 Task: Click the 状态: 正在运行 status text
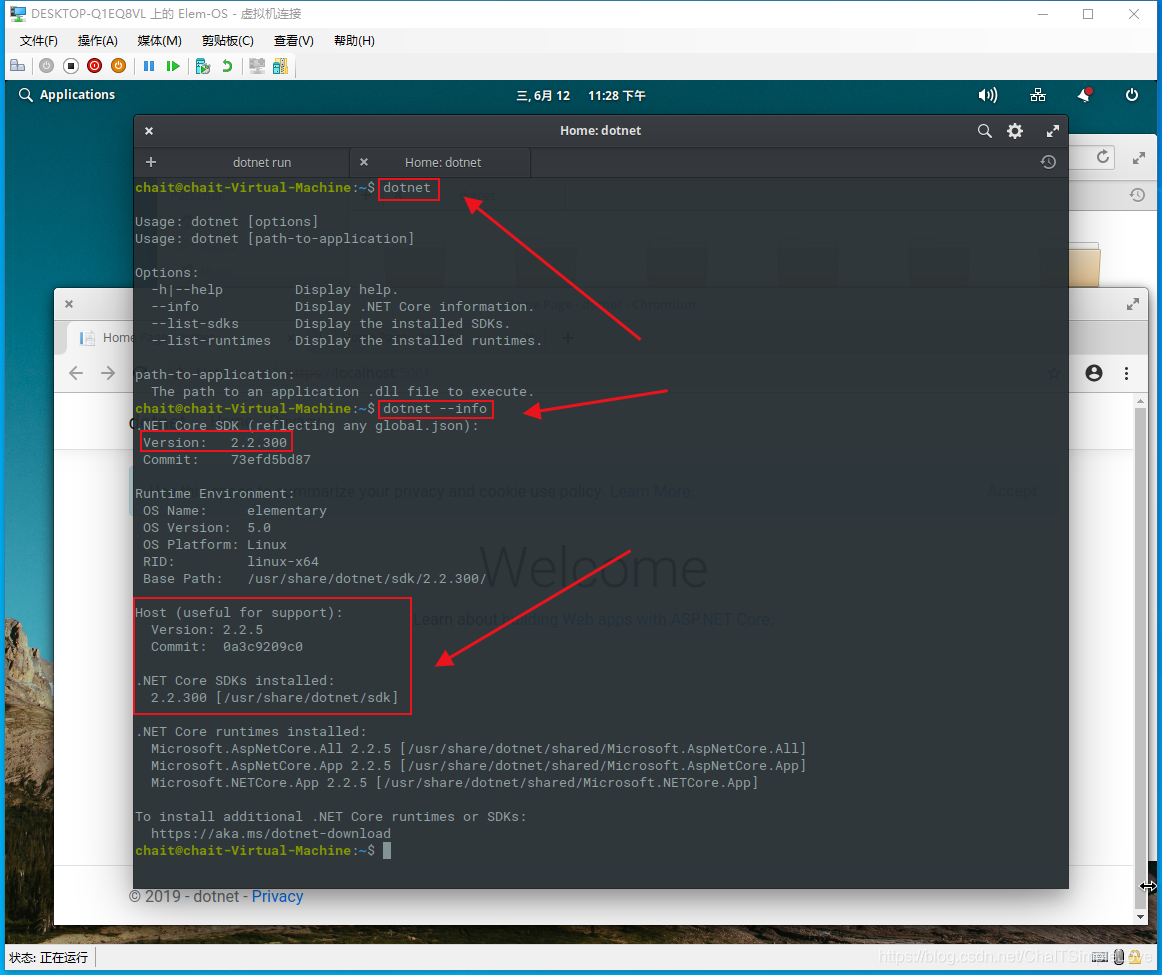pyautogui.click(x=49, y=957)
